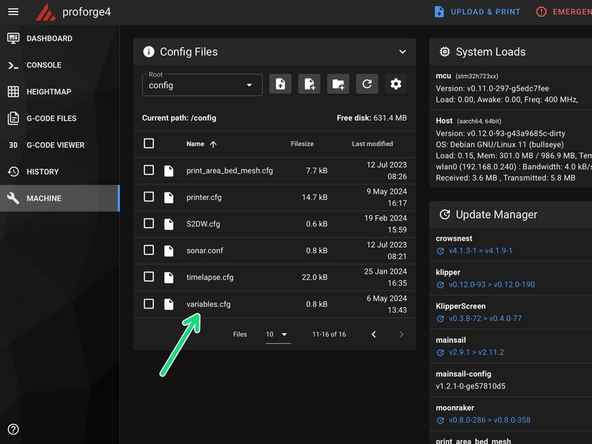The image size is (592, 444).
Task: Select Machine in the sidebar
Action: pyautogui.click(x=60, y=198)
